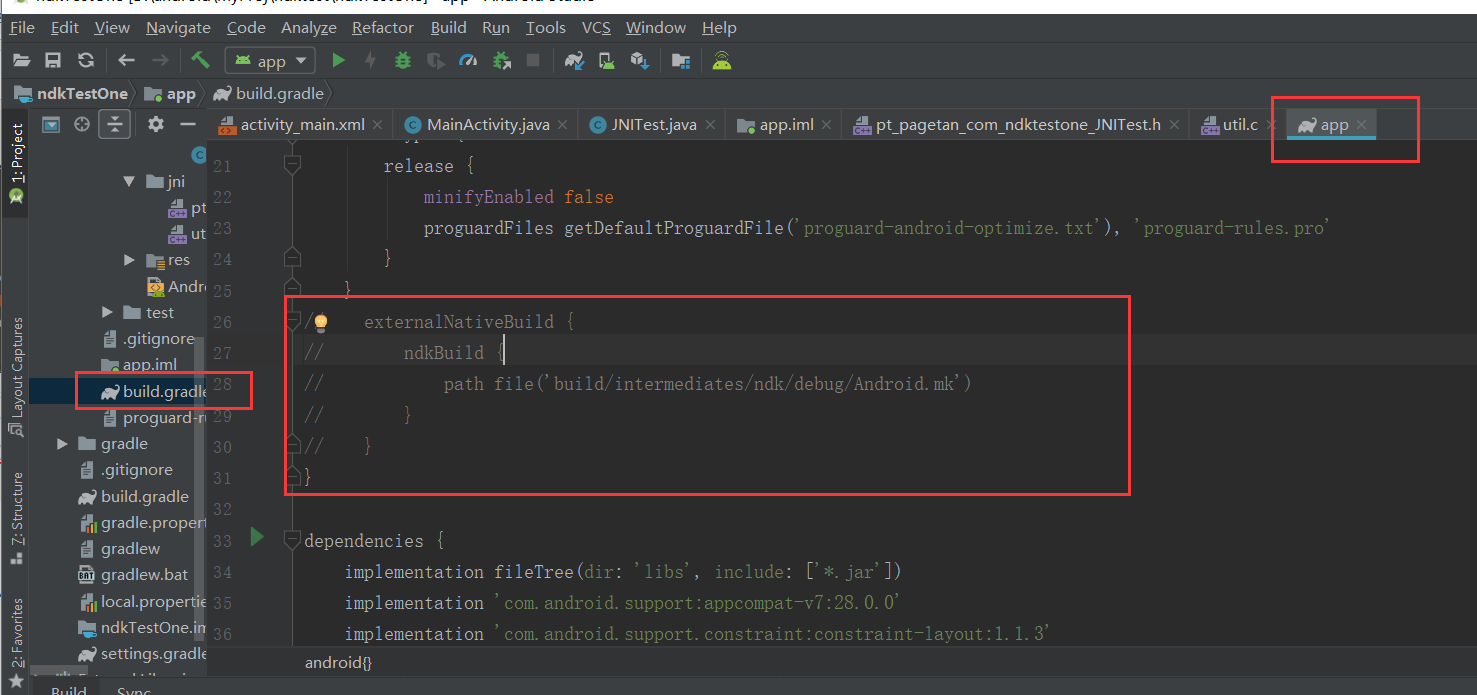The width and height of the screenshot is (1477, 695).
Task: Run dependencies block via gutter play arrow
Action: 257,537
